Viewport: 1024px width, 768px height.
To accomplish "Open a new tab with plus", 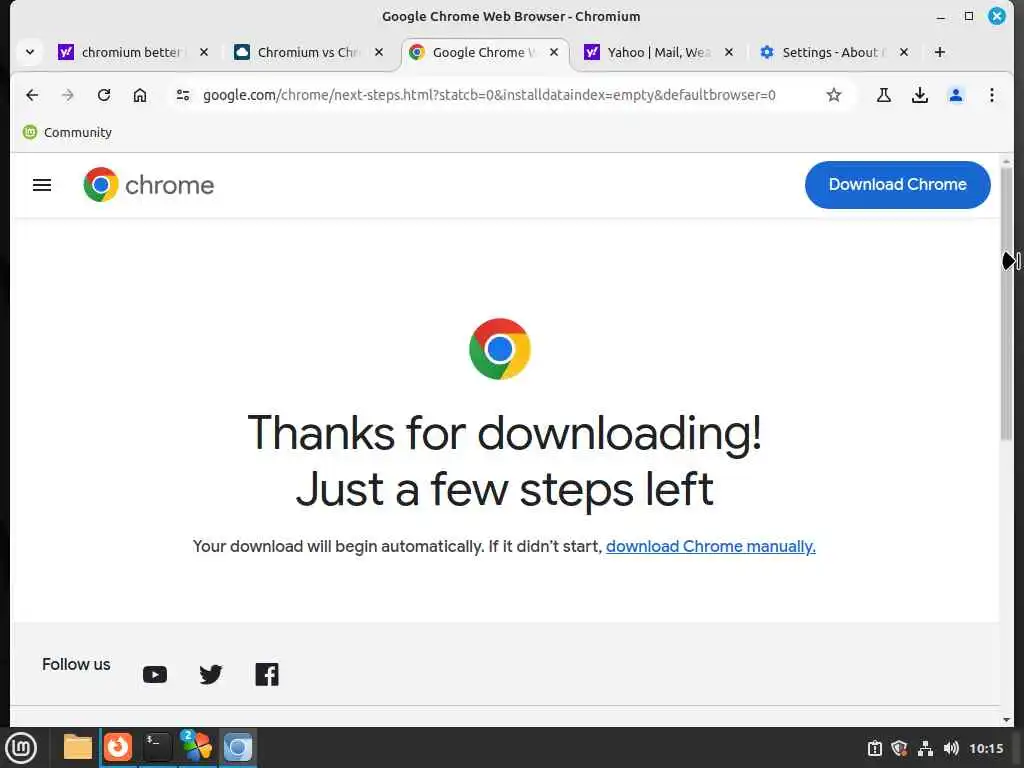I will pyautogui.click(x=940, y=52).
